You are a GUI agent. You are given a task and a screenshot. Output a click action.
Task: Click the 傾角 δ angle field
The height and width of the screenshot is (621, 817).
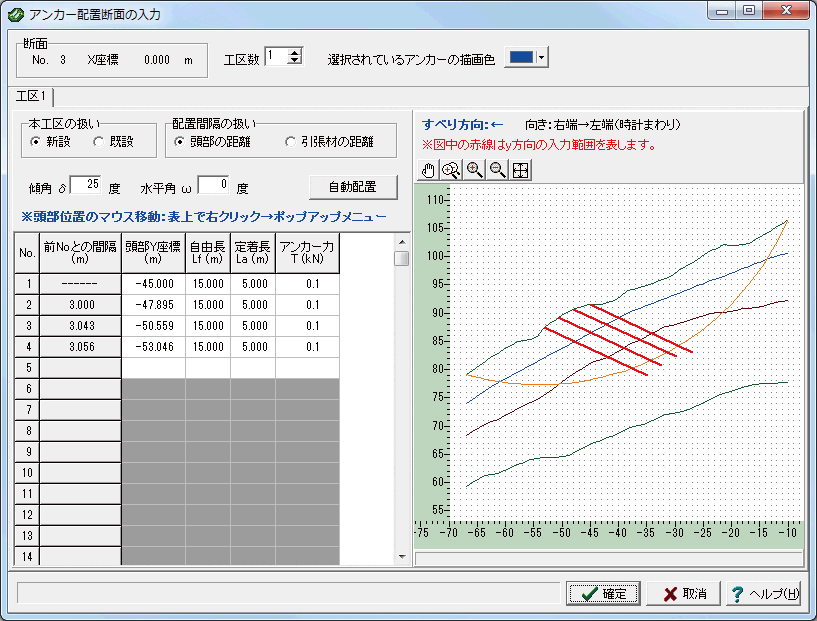(85, 184)
